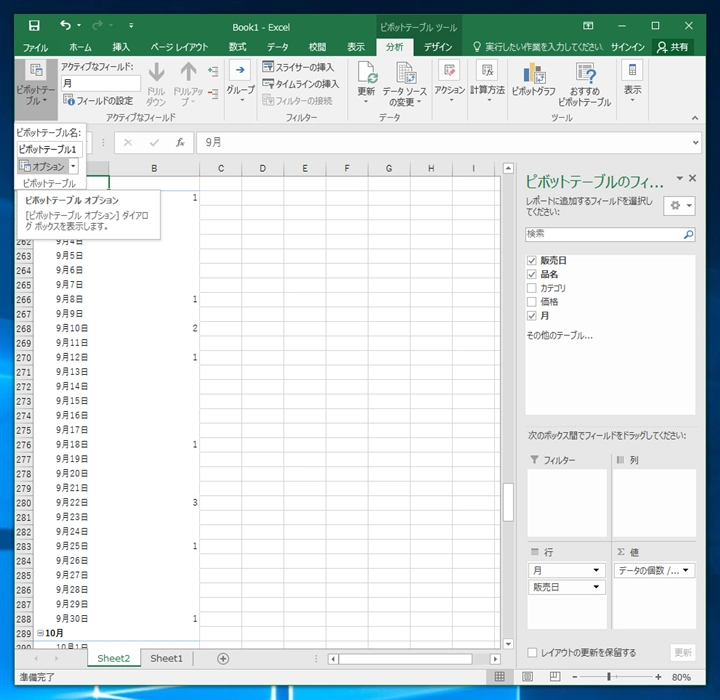Click the ribbon display options icon

588,26
